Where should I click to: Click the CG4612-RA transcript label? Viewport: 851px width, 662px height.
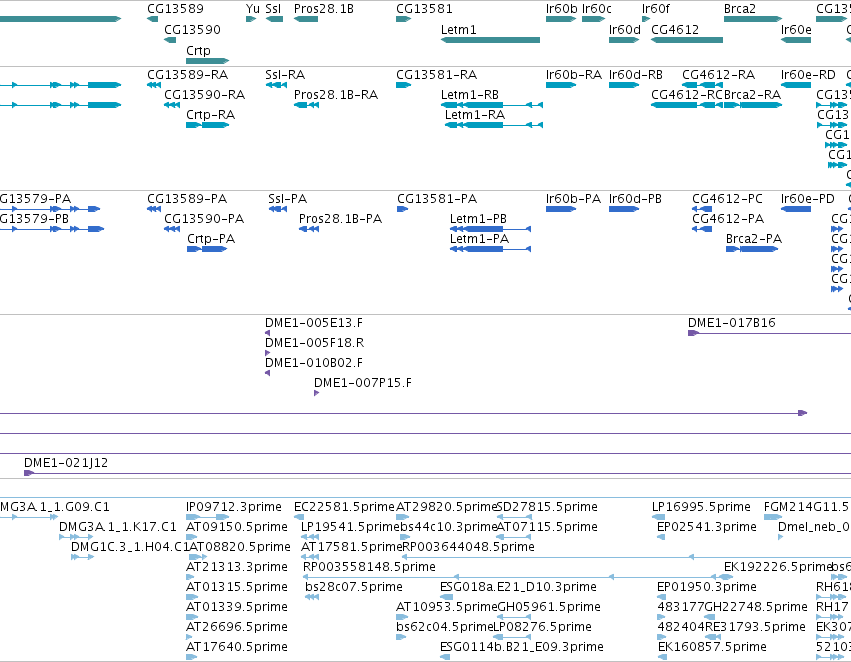coord(718,75)
